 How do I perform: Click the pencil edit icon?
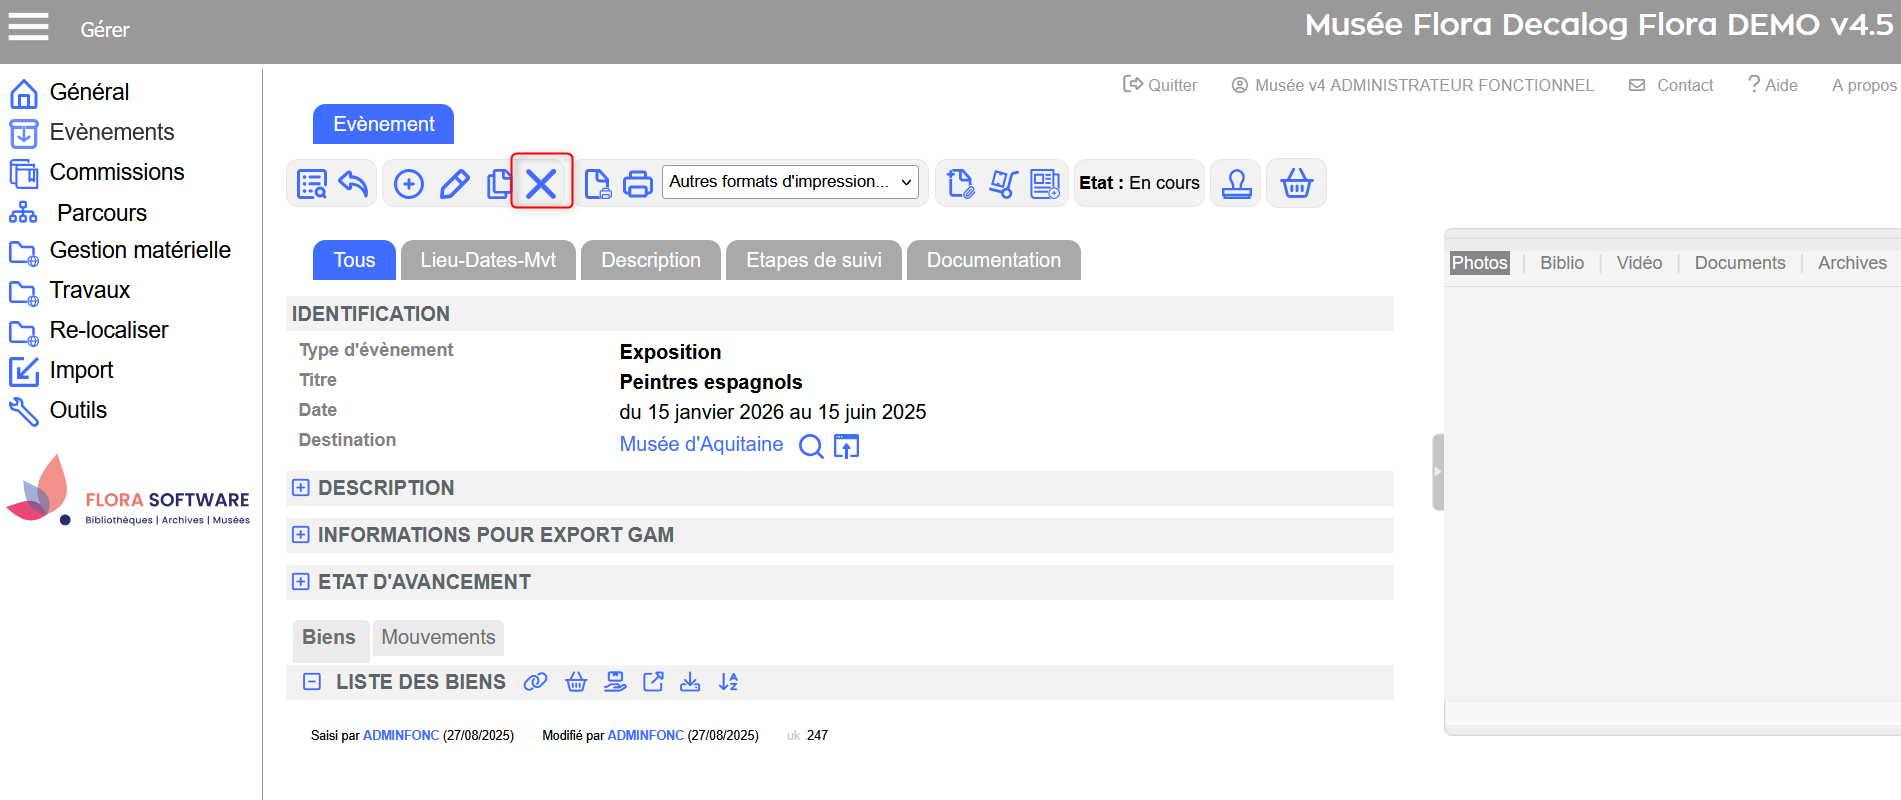[x=455, y=184]
